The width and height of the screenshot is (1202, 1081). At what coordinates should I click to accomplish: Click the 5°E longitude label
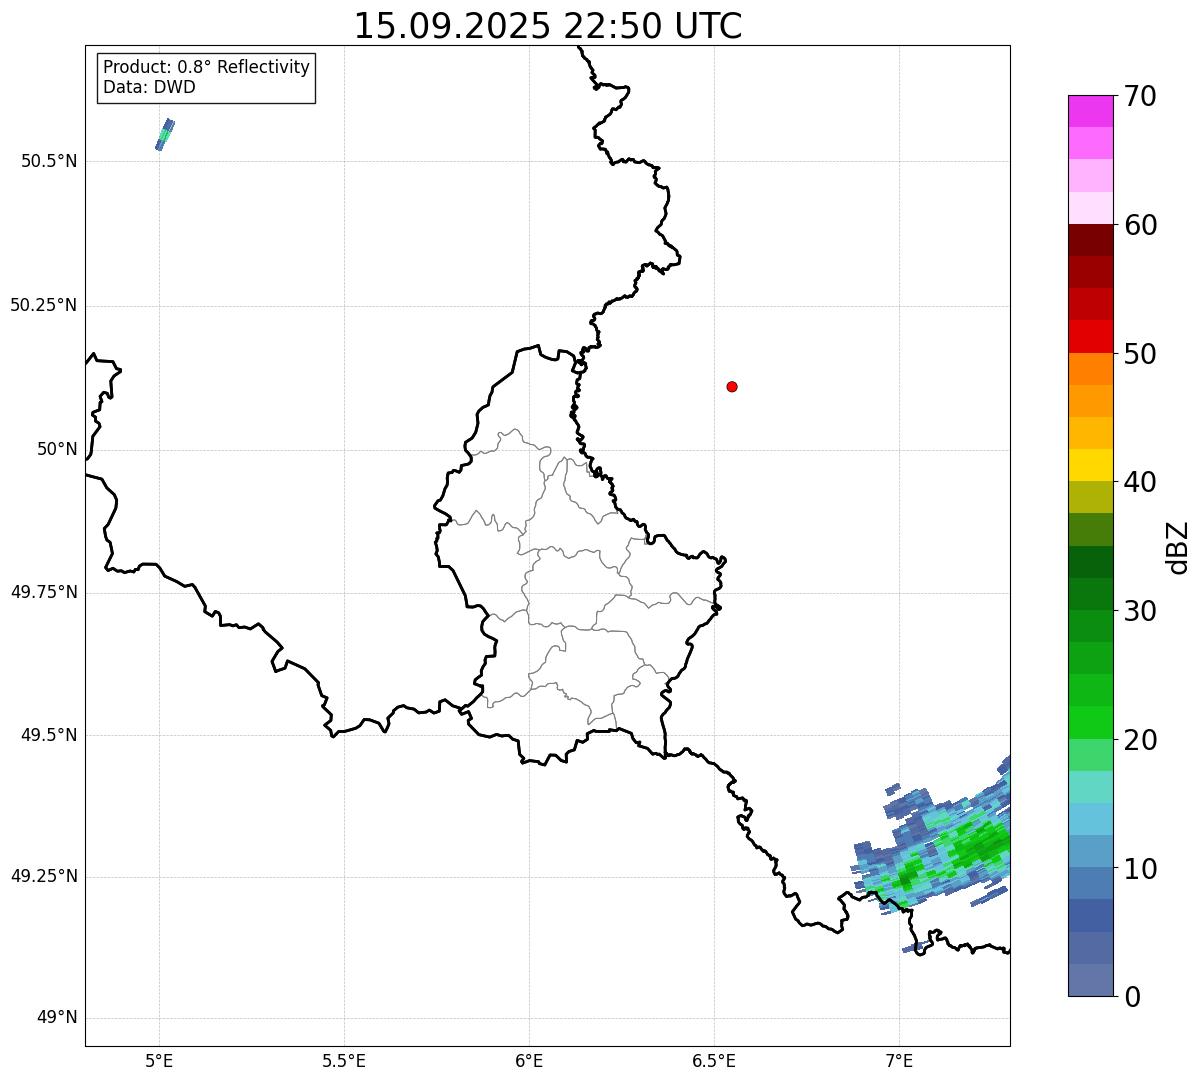159,1061
